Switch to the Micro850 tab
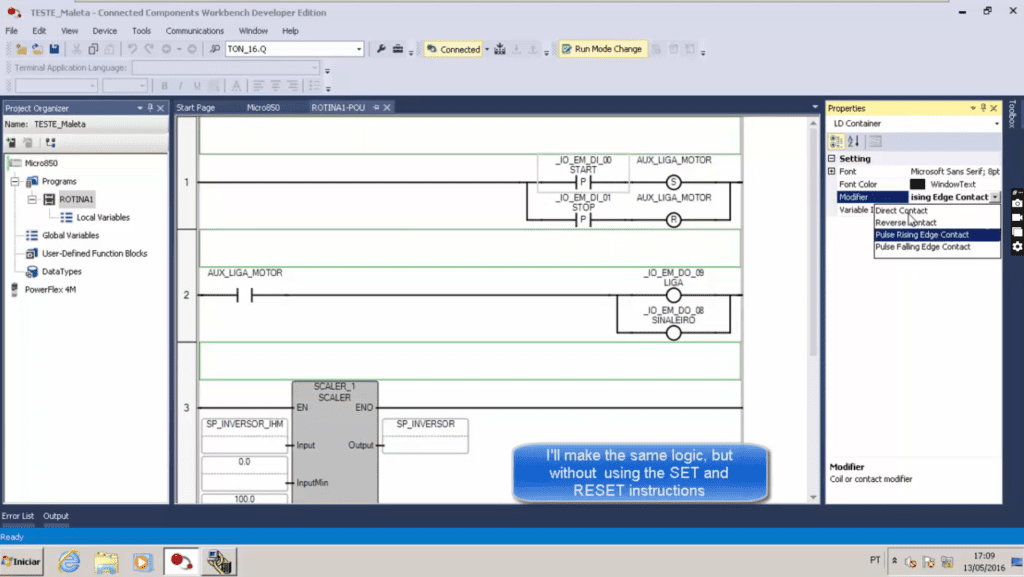The height and width of the screenshot is (577, 1024). point(264,107)
